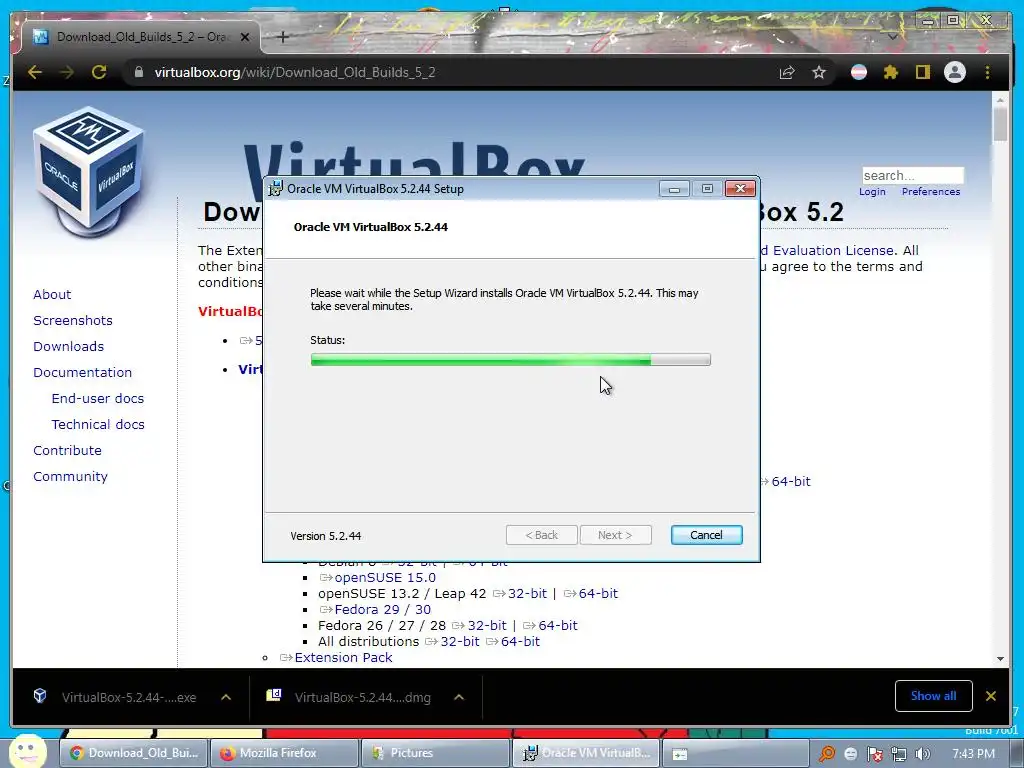Image resolution: width=1024 pixels, height=768 pixels.
Task: Click the site padlock icon
Action: 138,72
